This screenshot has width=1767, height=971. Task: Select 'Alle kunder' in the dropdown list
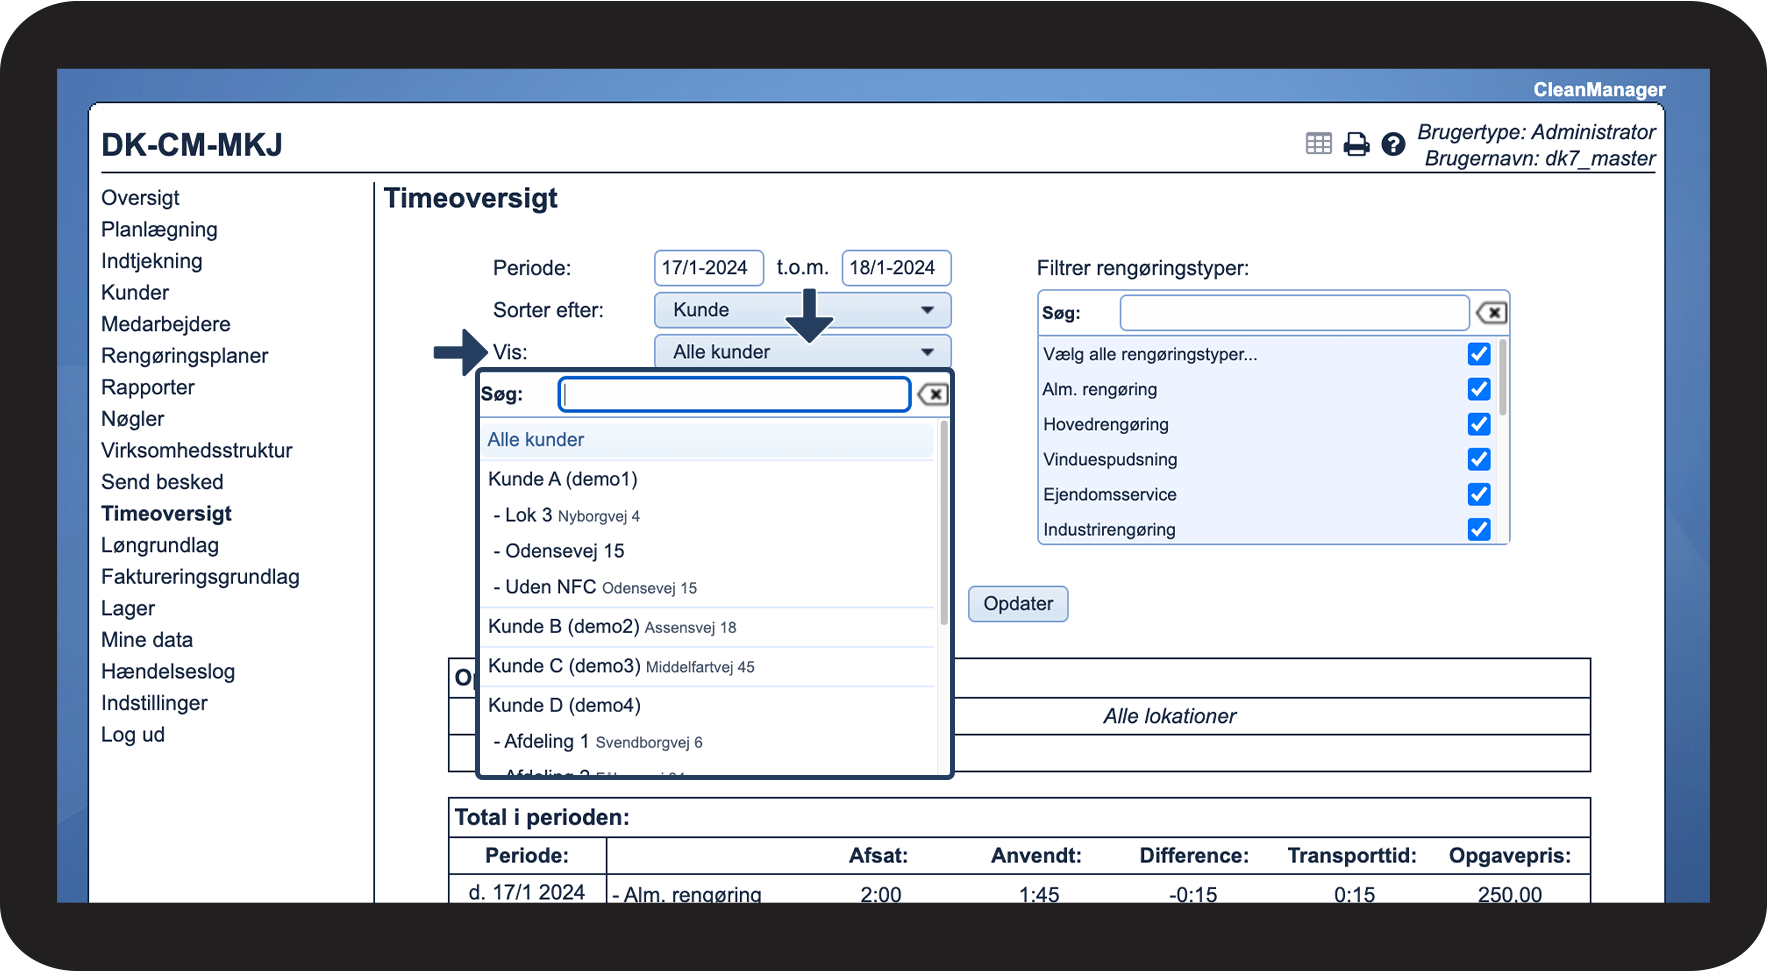[x=707, y=440]
